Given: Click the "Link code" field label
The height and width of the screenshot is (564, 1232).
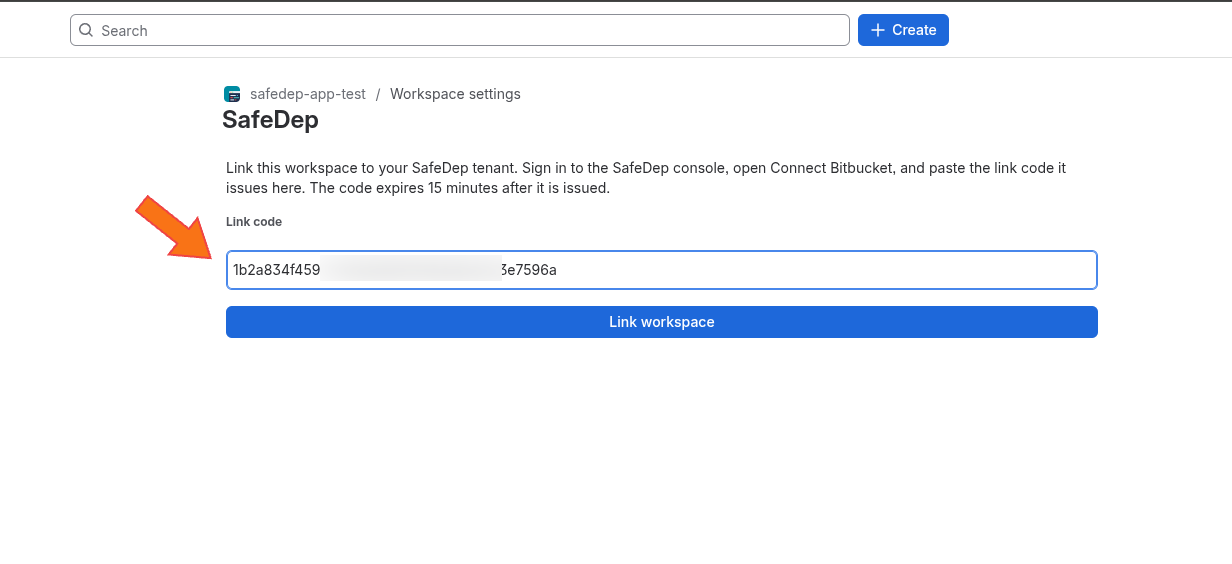Looking at the screenshot, I should [254, 222].
